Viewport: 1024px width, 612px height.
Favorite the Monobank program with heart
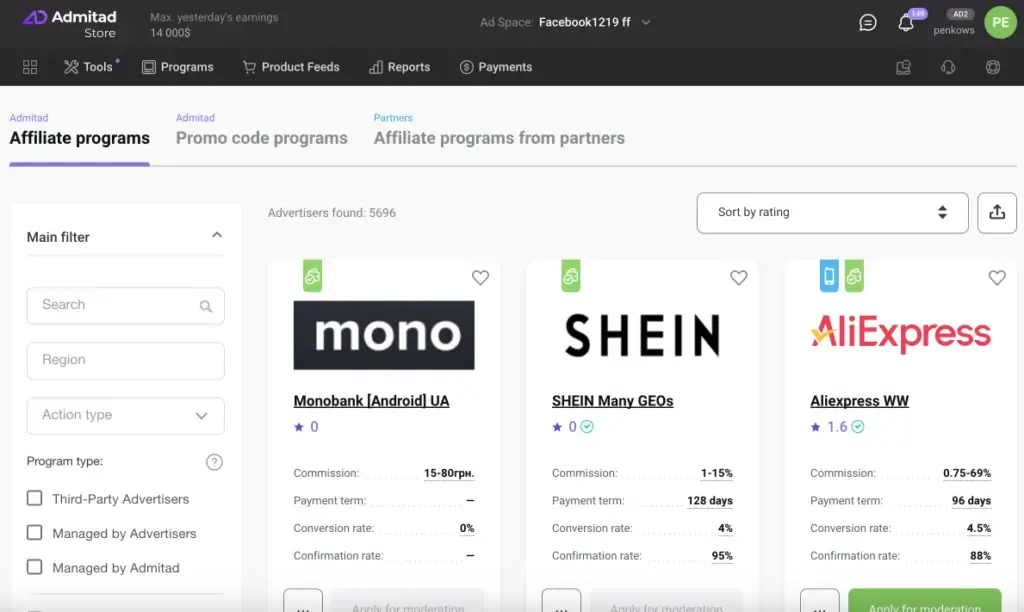pos(480,278)
